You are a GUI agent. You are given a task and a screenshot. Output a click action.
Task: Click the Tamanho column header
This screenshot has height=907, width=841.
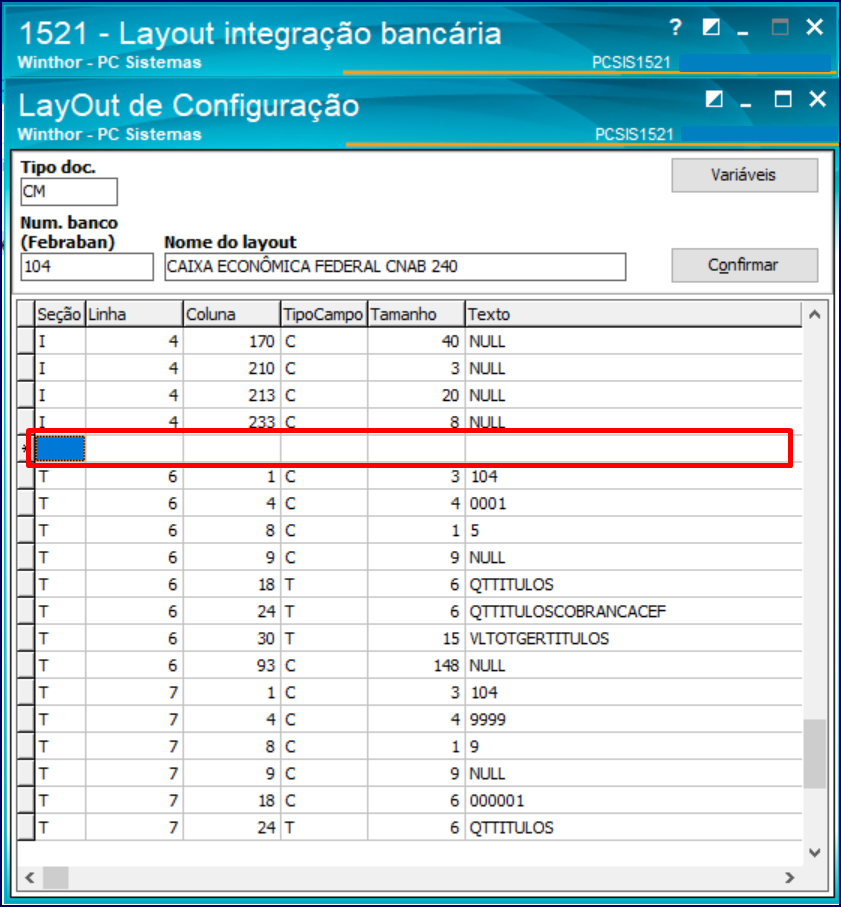(416, 314)
